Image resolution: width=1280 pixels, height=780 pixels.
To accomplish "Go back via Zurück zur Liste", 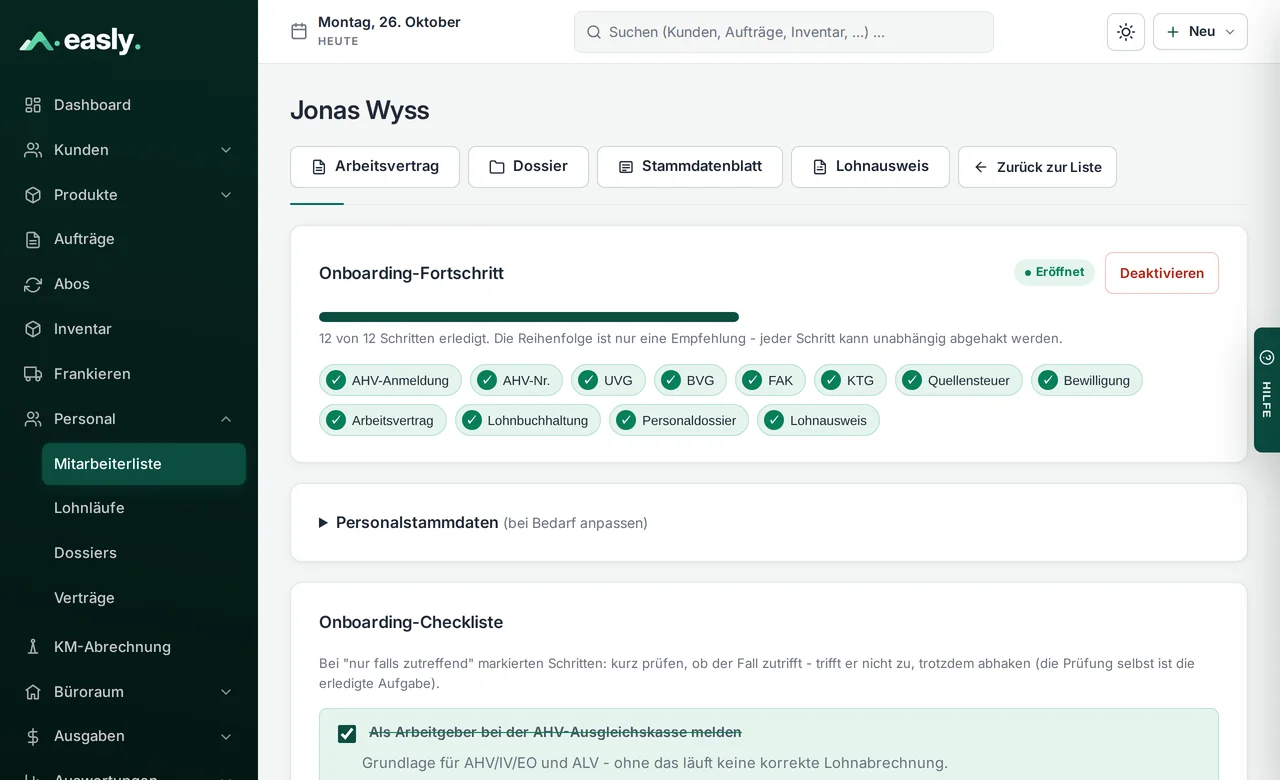I will pyautogui.click(x=1037, y=167).
